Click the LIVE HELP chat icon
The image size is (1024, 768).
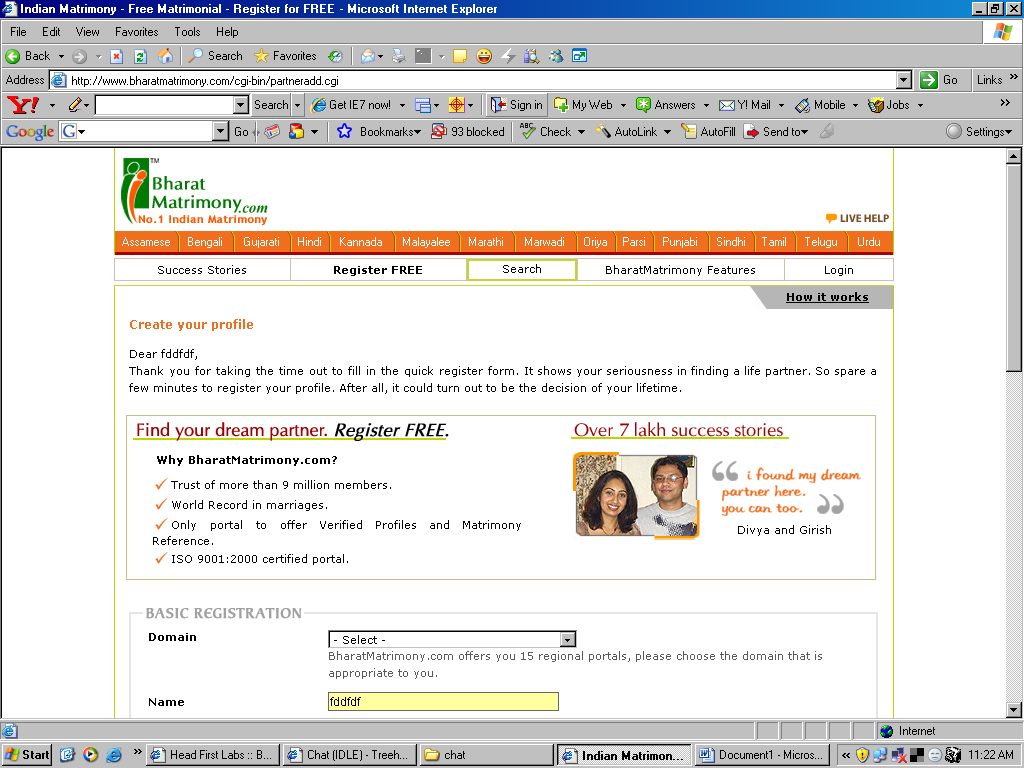coord(831,218)
